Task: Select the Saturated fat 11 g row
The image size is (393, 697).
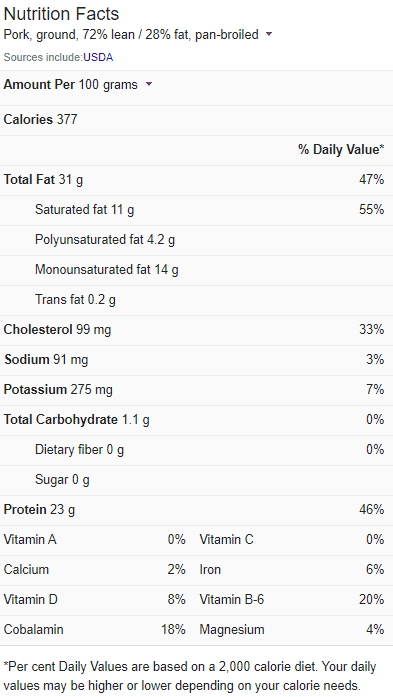Action: click(x=196, y=210)
